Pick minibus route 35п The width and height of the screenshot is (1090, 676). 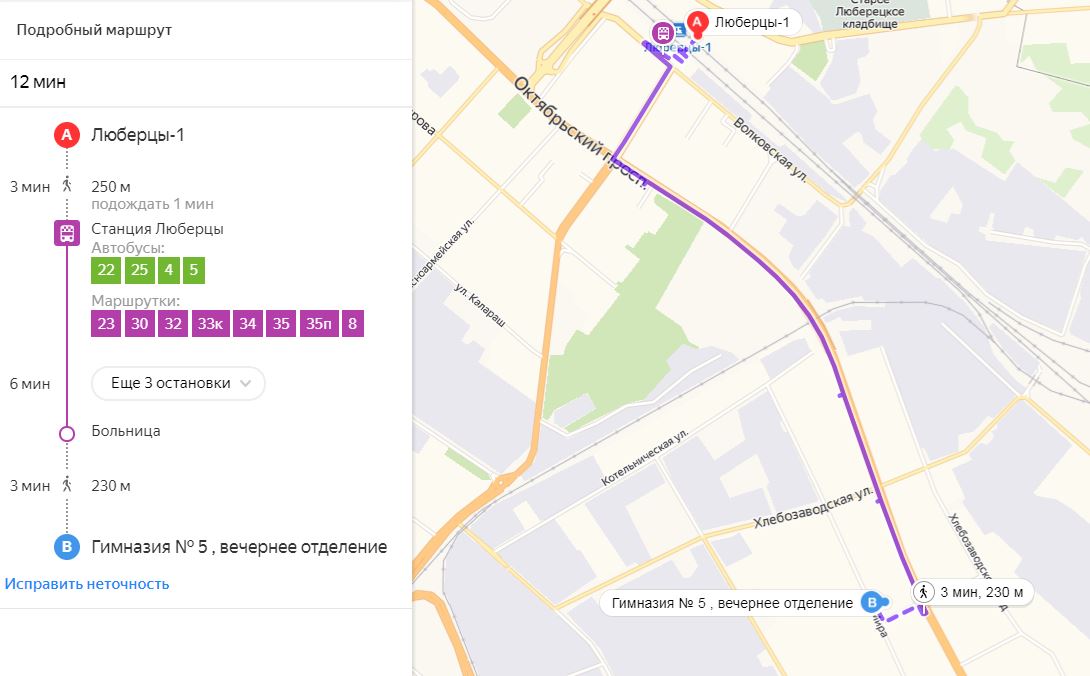318,324
